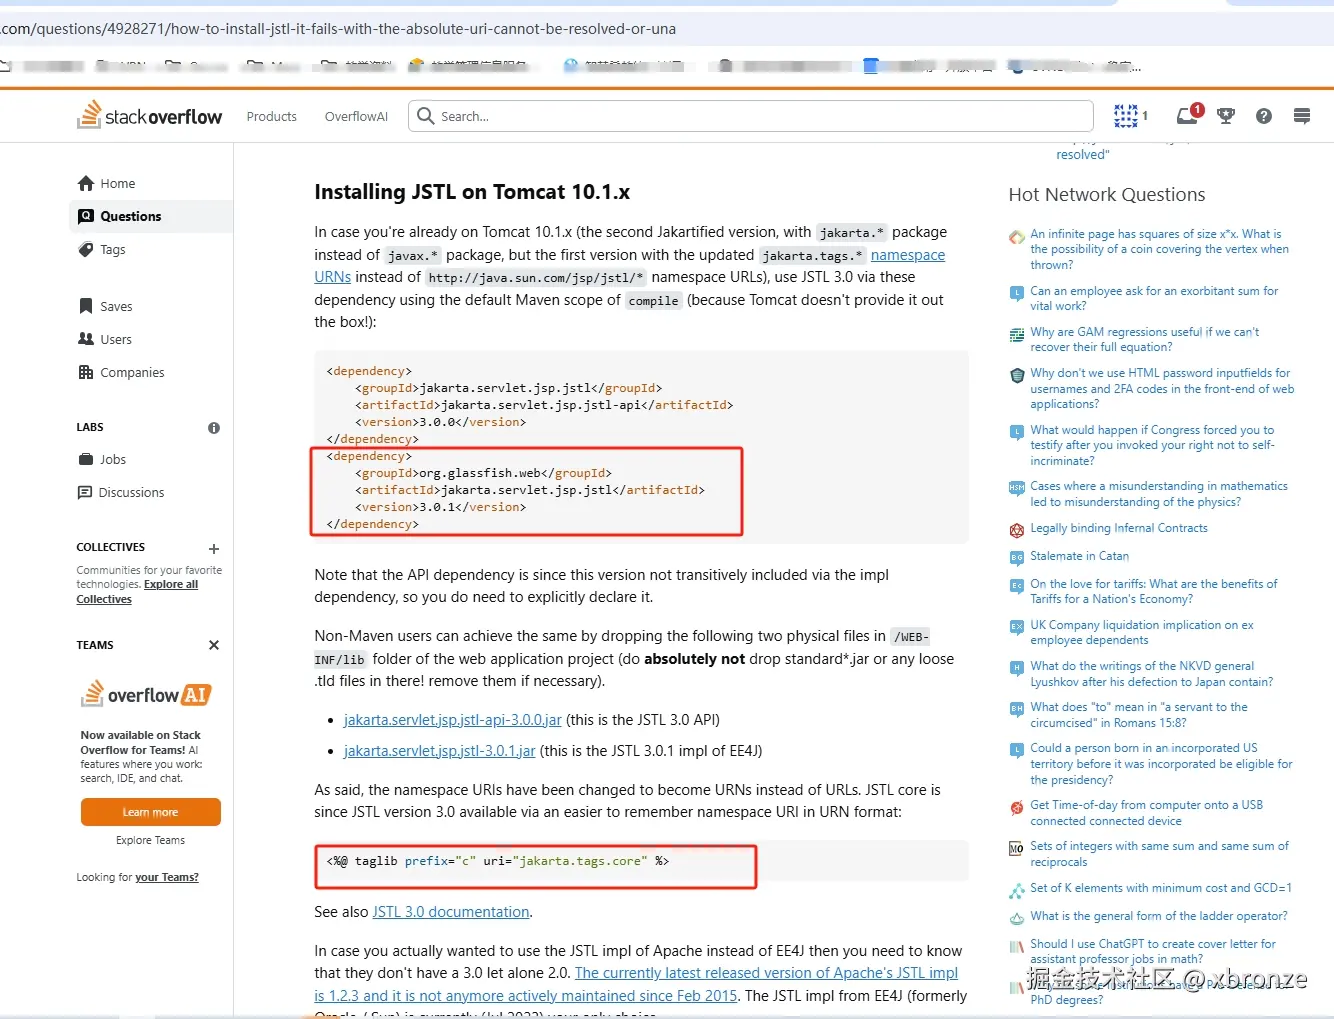1334x1019 pixels.
Task: Click the Learn more button
Action: (151, 812)
